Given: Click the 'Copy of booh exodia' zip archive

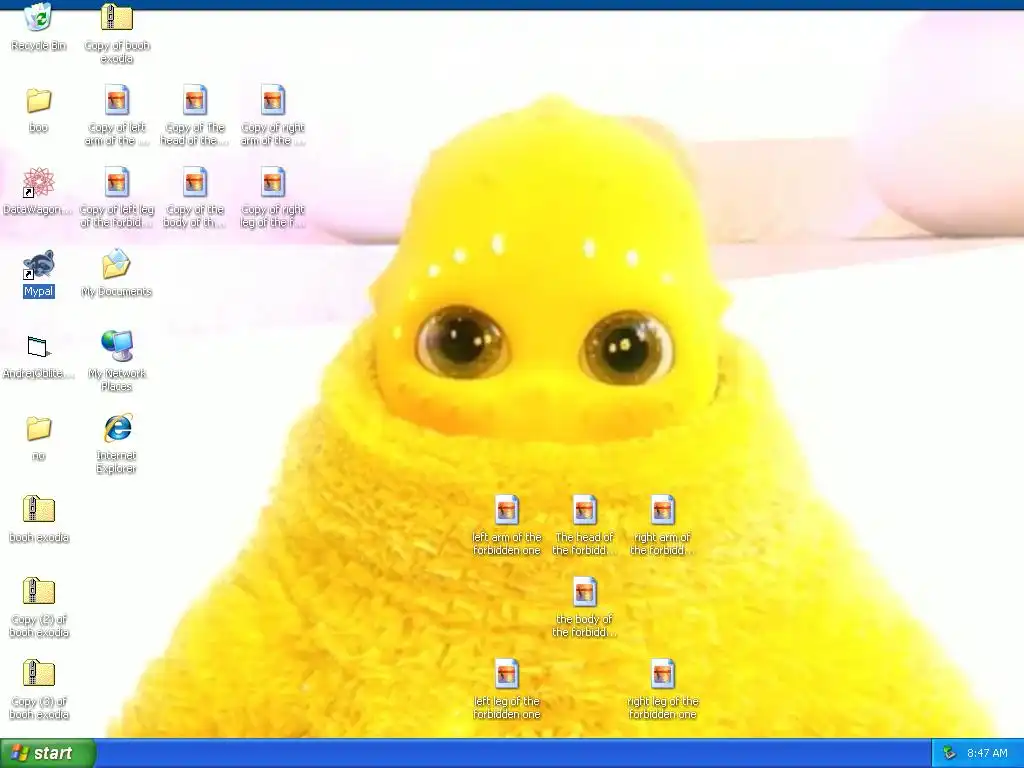Looking at the screenshot, I should coord(117,18).
